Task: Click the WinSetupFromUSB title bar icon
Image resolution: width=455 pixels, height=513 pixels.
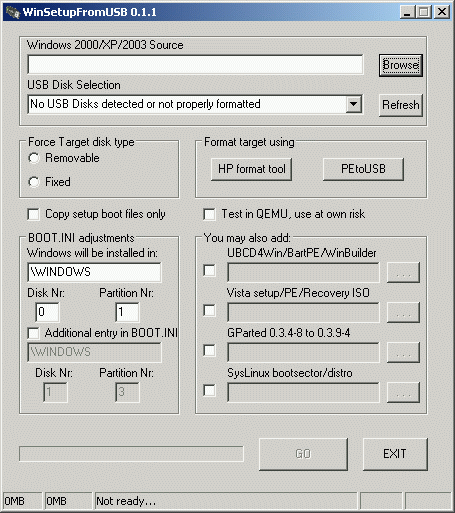Action: click(13, 12)
